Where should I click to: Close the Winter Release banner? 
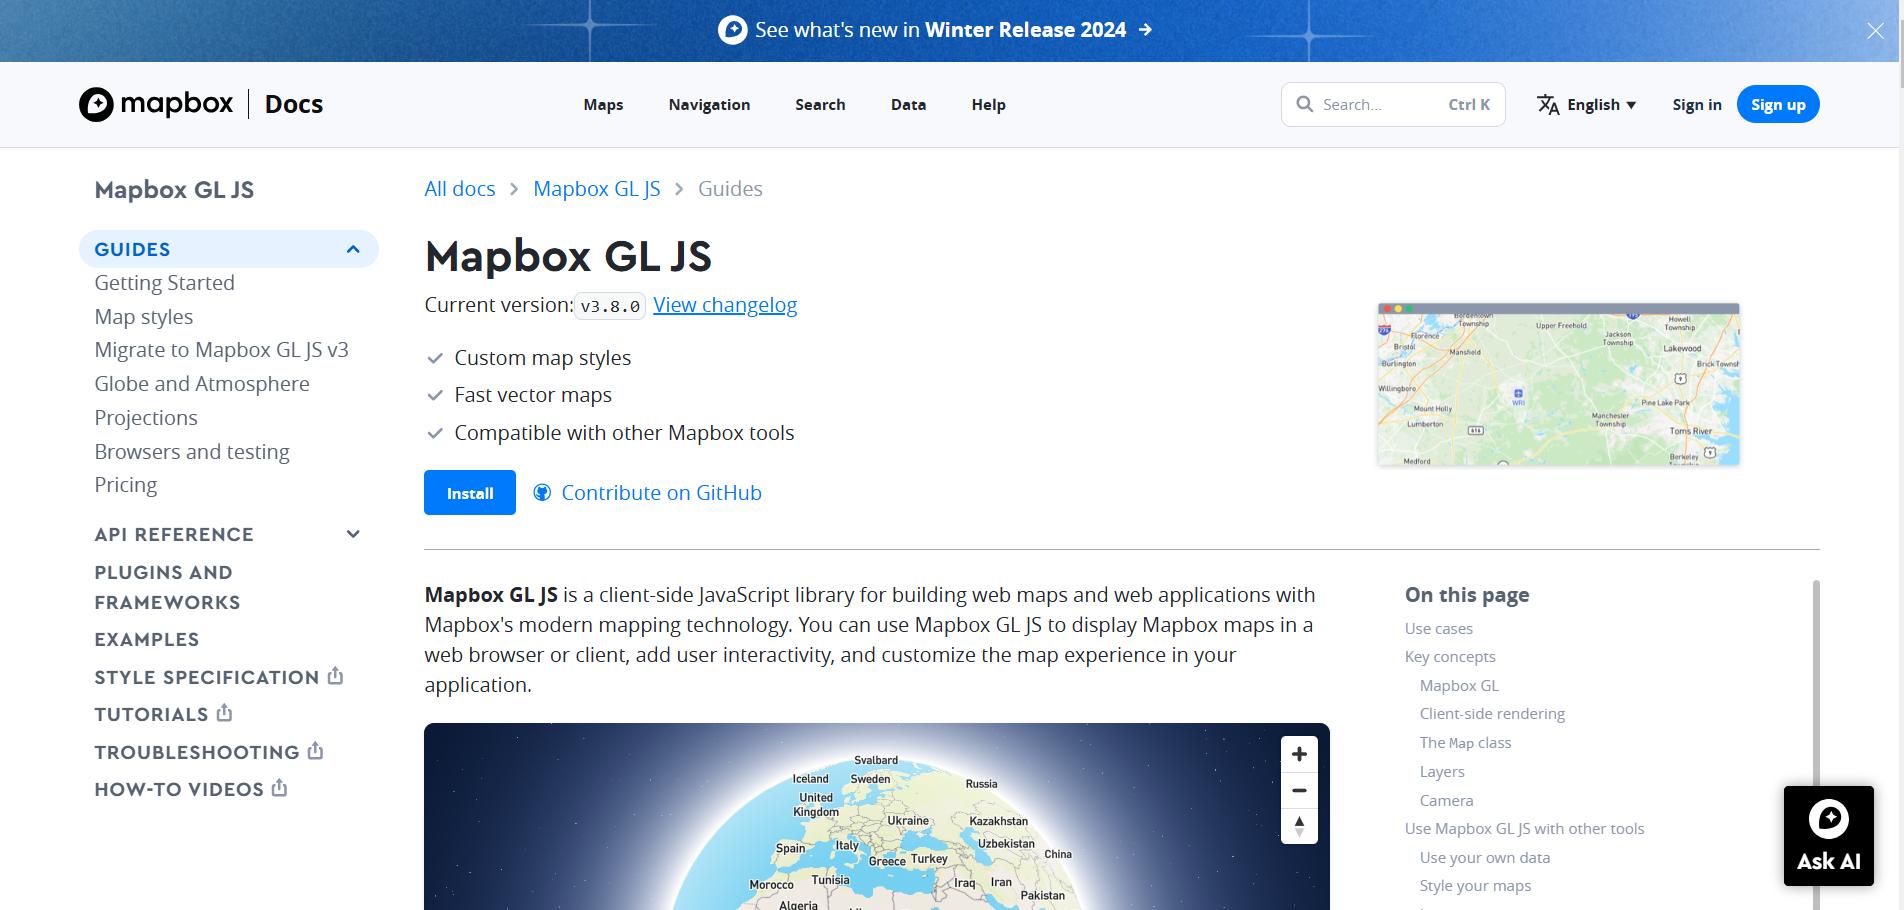click(x=1875, y=31)
